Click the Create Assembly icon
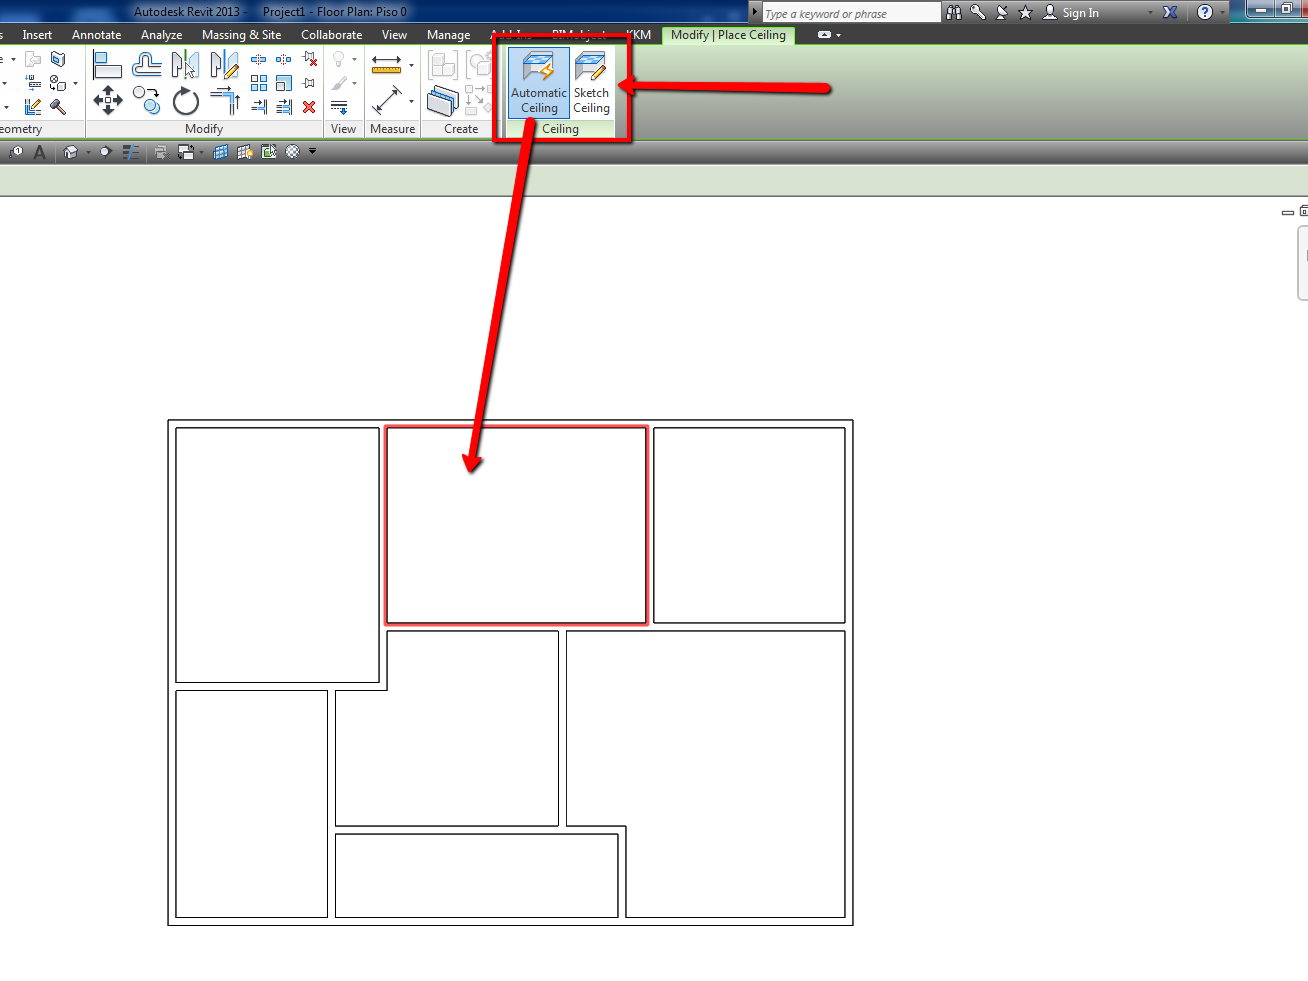 (442, 65)
